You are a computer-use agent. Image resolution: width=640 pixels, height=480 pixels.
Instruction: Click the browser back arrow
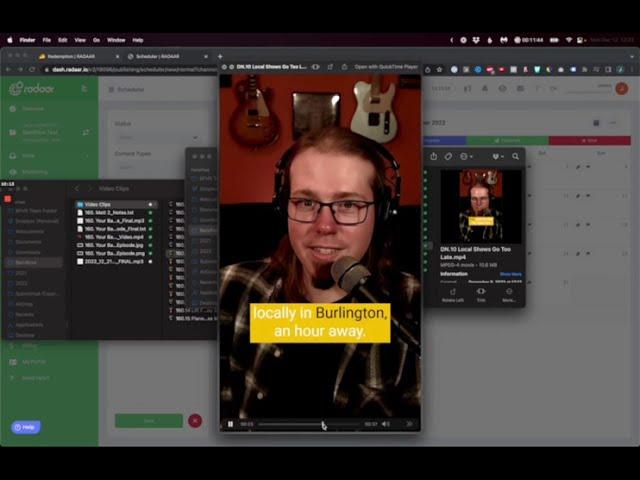[8, 70]
